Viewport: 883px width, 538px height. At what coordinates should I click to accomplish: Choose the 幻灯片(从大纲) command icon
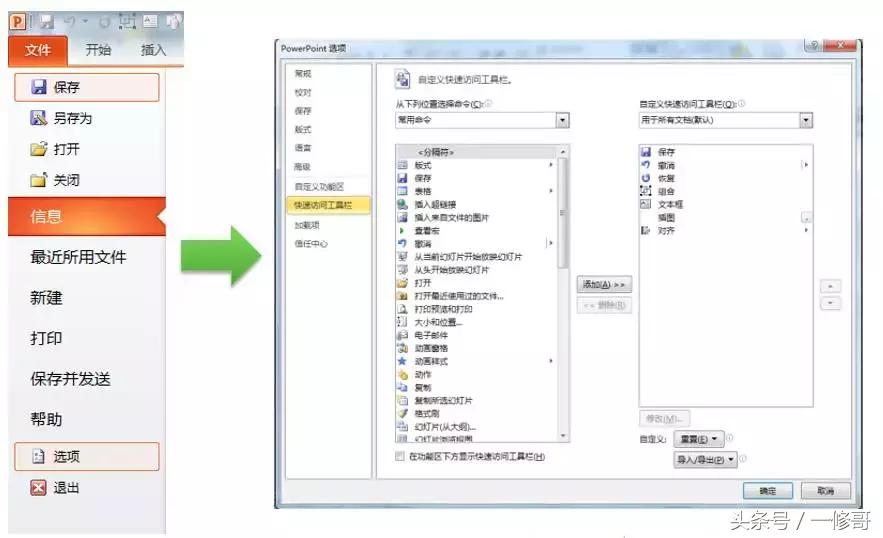tap(402, 426)
